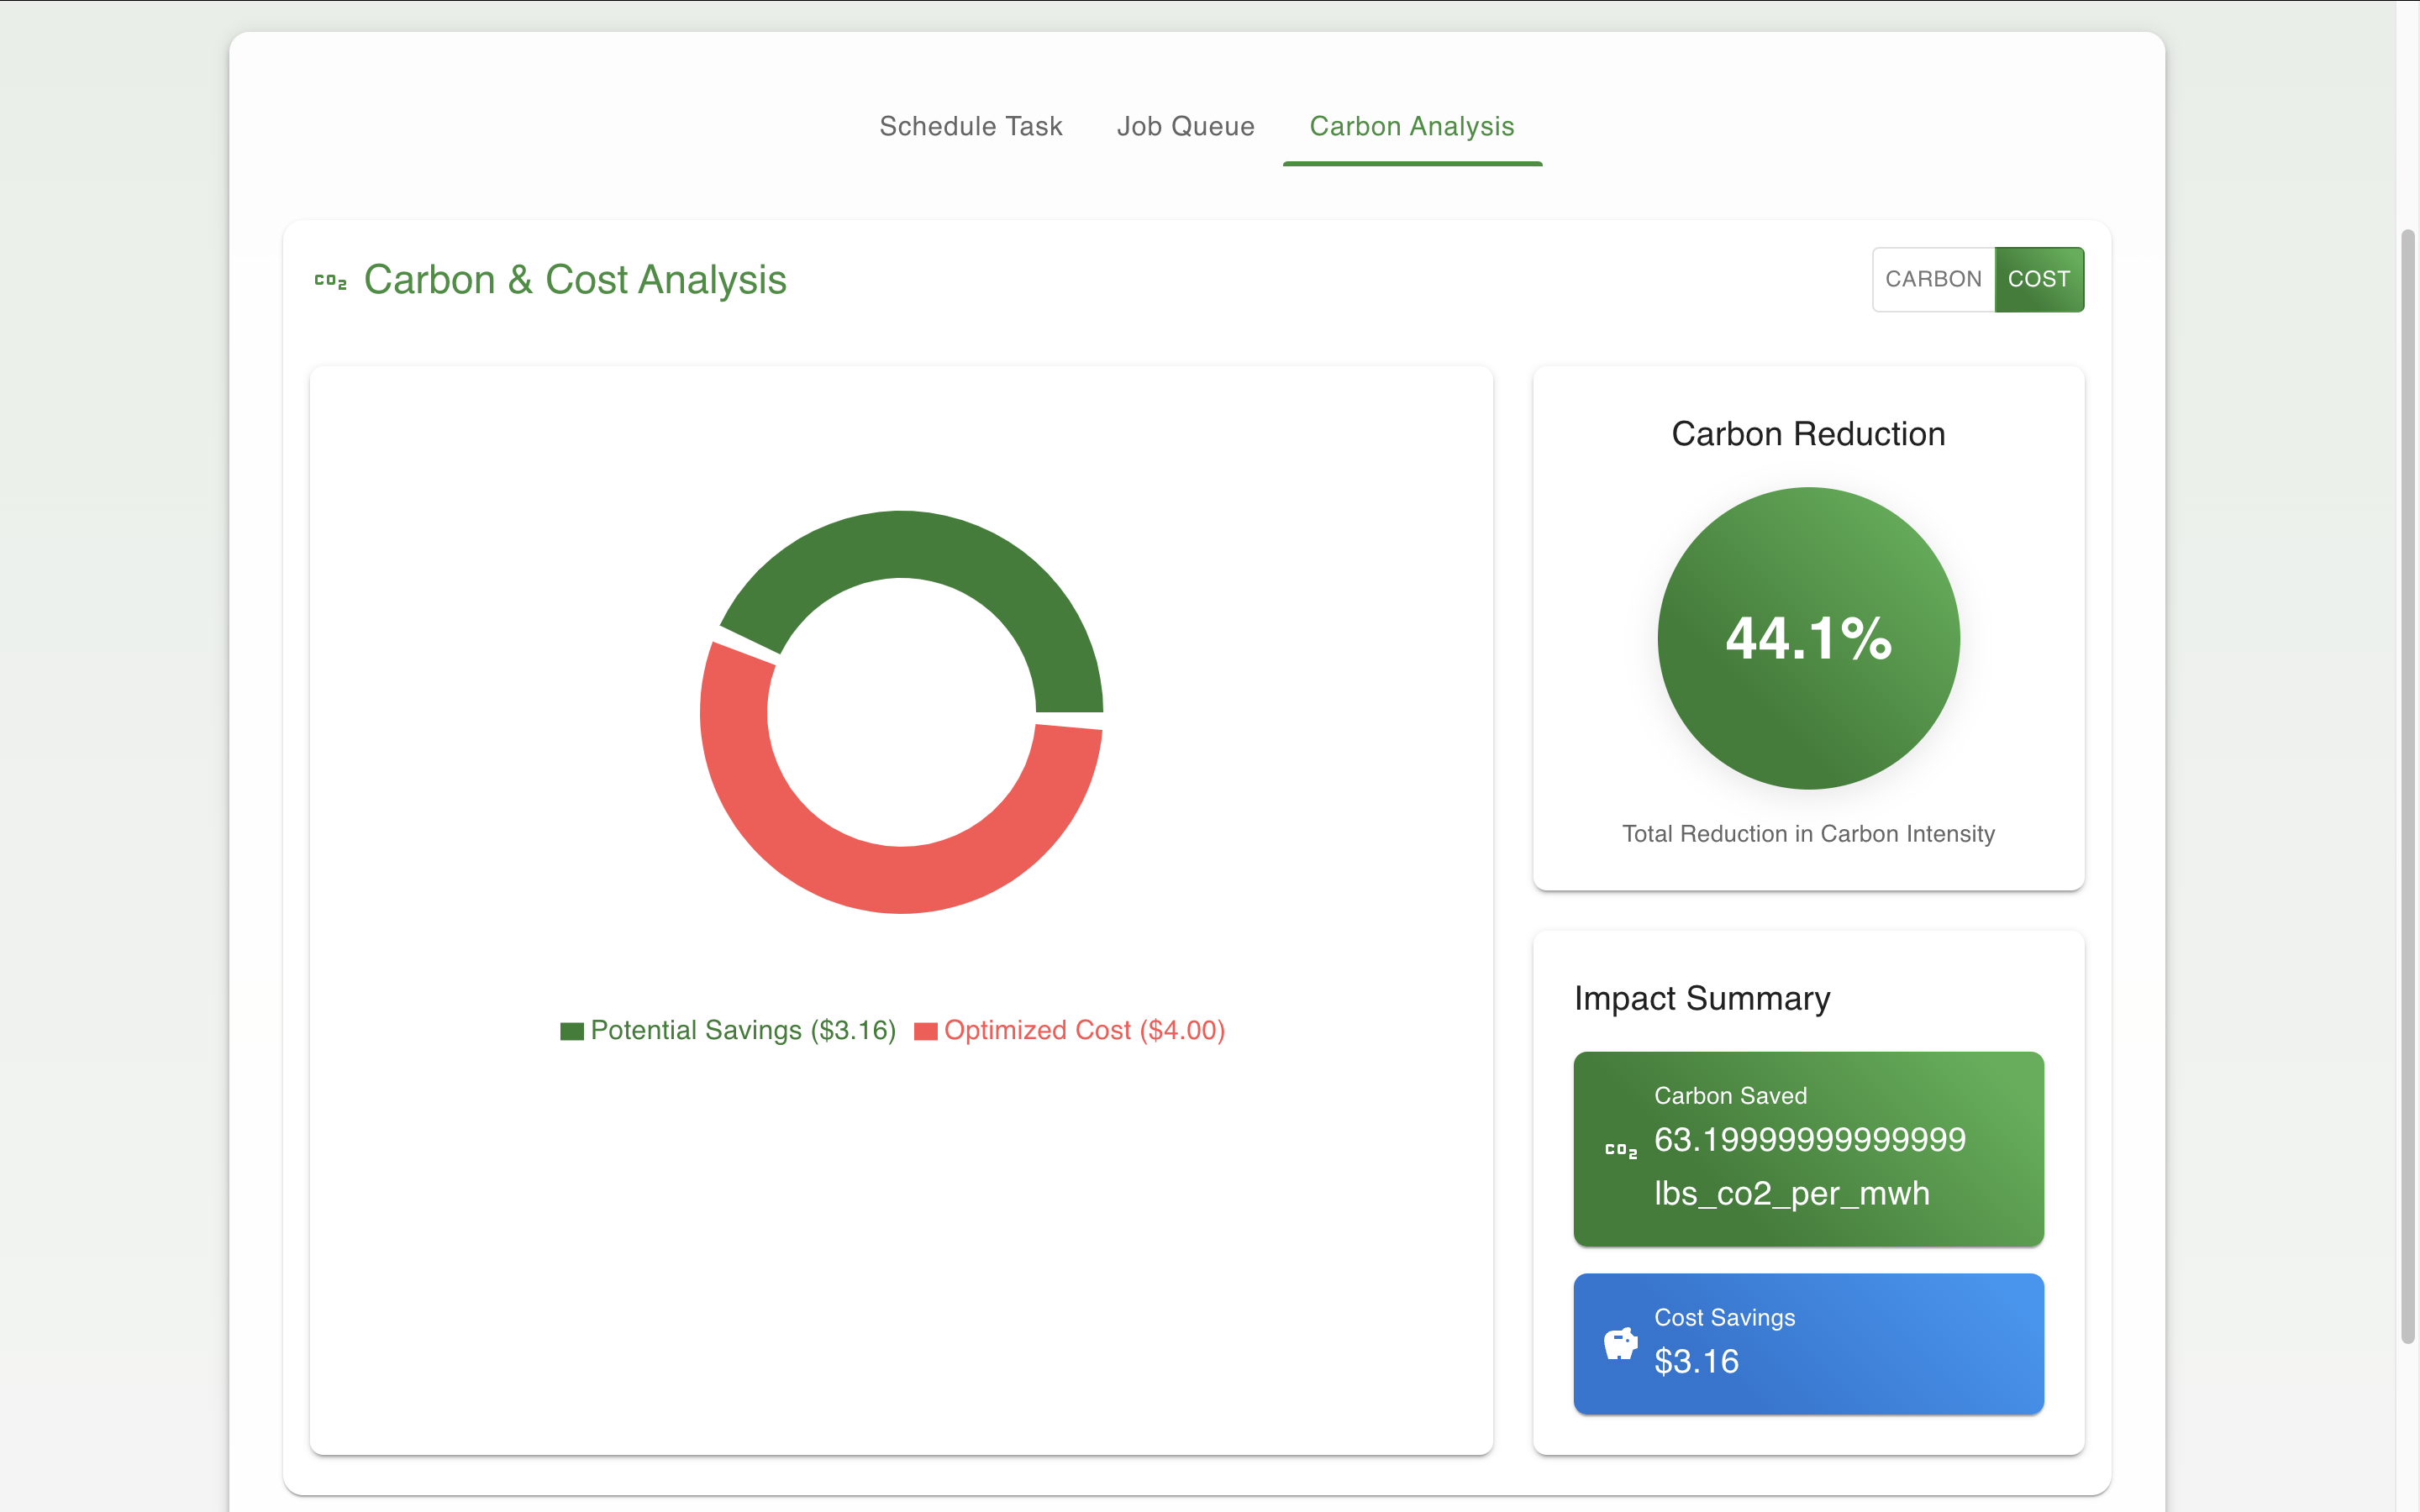Click the Impact Summary heading
Screen dimensions: 2420x1512
[x=1702, y=998]
